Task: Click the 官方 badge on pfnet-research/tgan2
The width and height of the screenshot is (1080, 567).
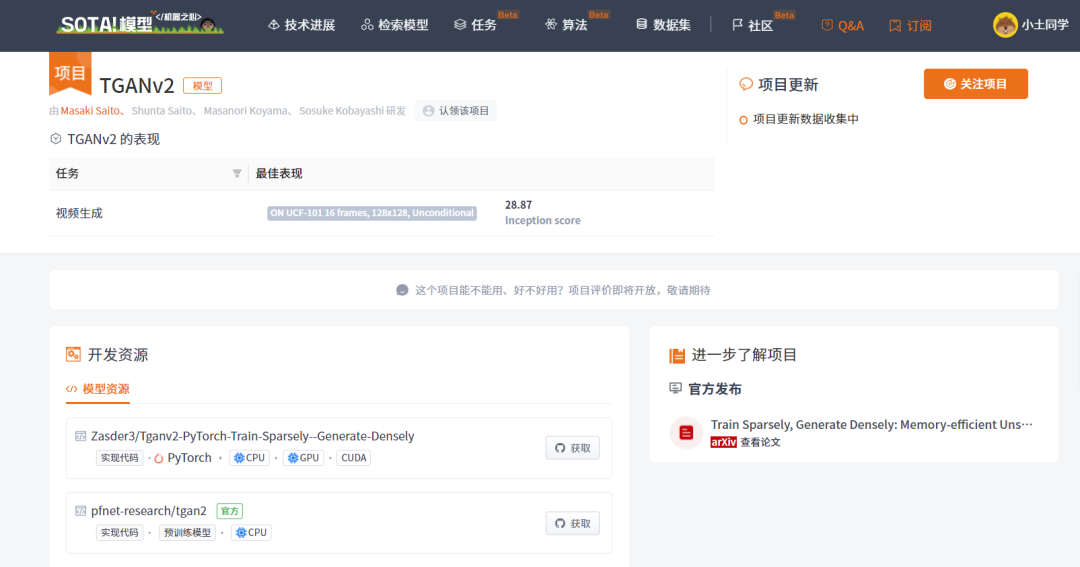Action: (x=229, y=511)
